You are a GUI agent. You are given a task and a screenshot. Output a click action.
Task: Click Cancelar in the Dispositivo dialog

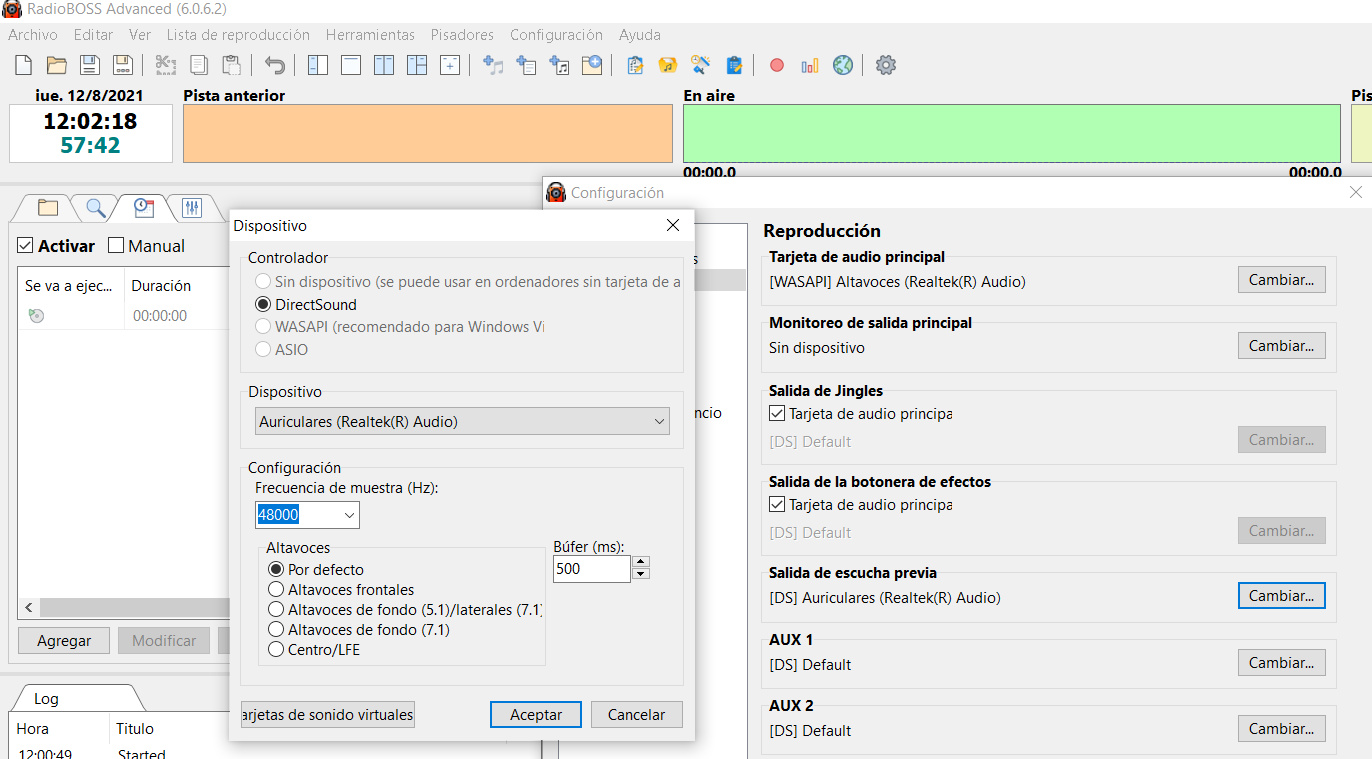pyautogui.click(x=637, y=715)
